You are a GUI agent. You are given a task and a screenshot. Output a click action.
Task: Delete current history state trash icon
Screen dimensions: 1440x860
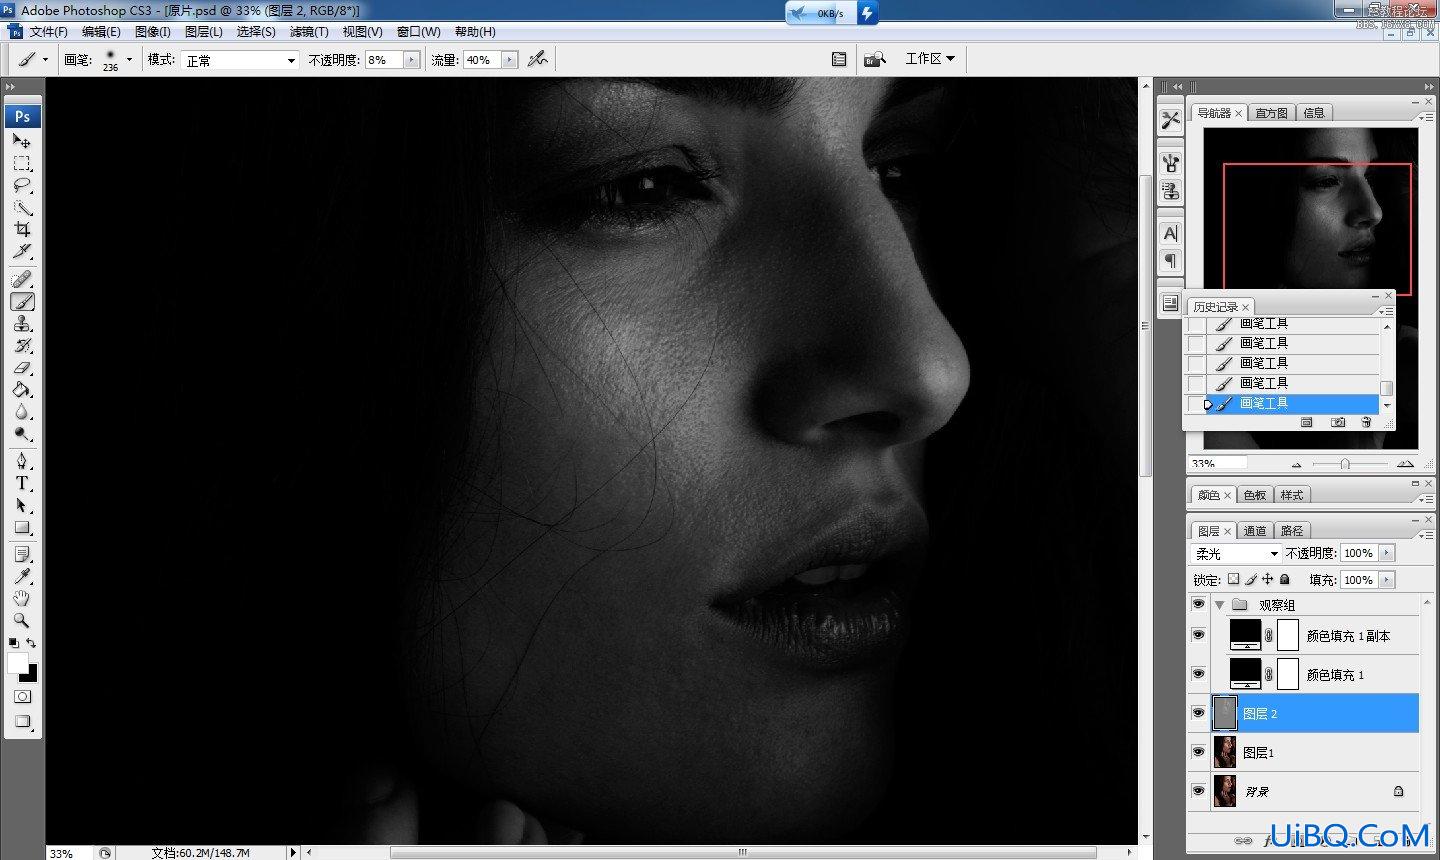pos(1366,423)
